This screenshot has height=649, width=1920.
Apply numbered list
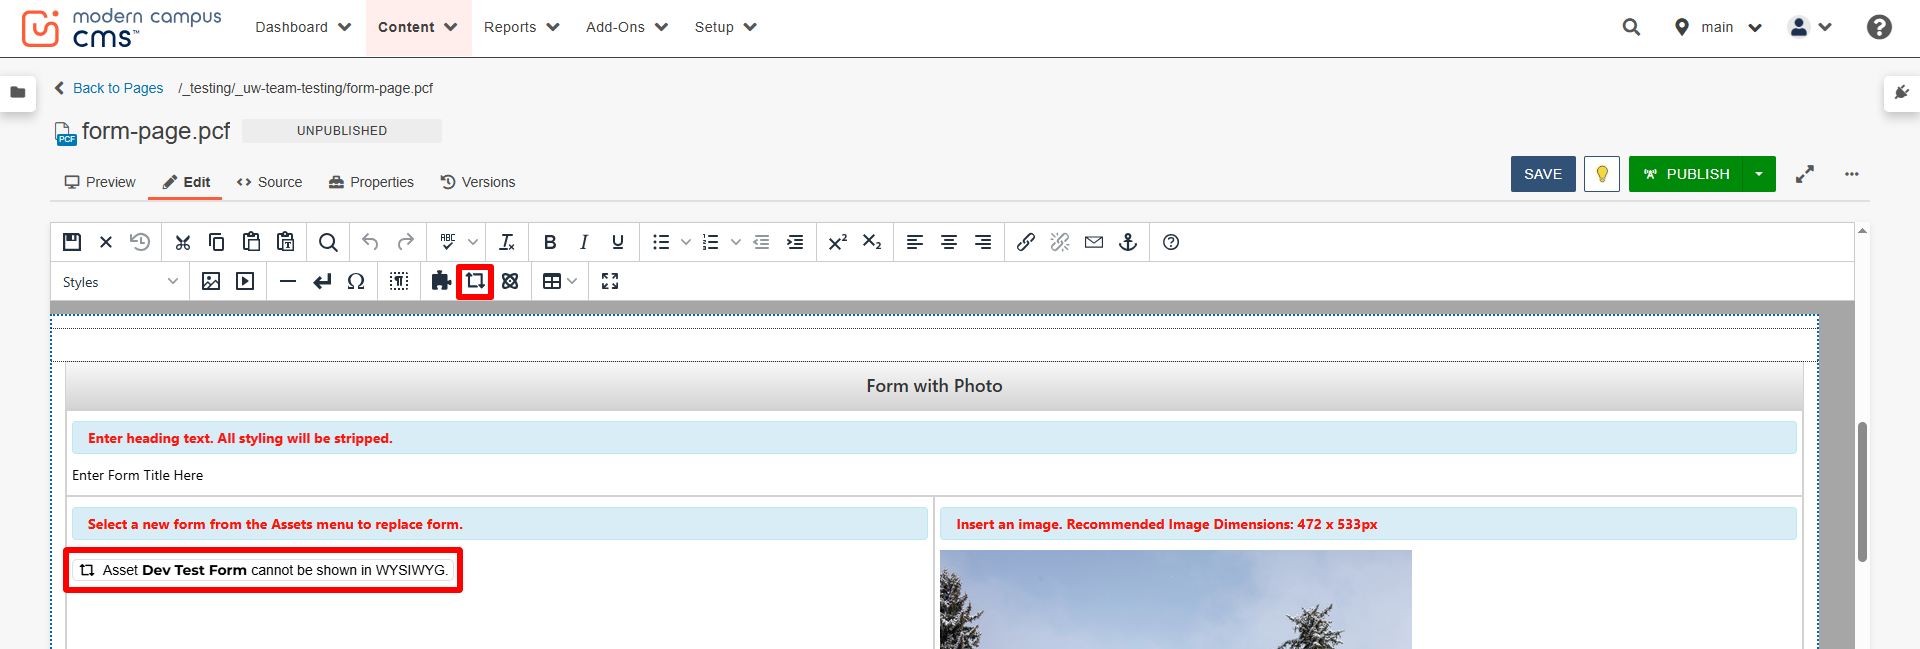point(711,242)
